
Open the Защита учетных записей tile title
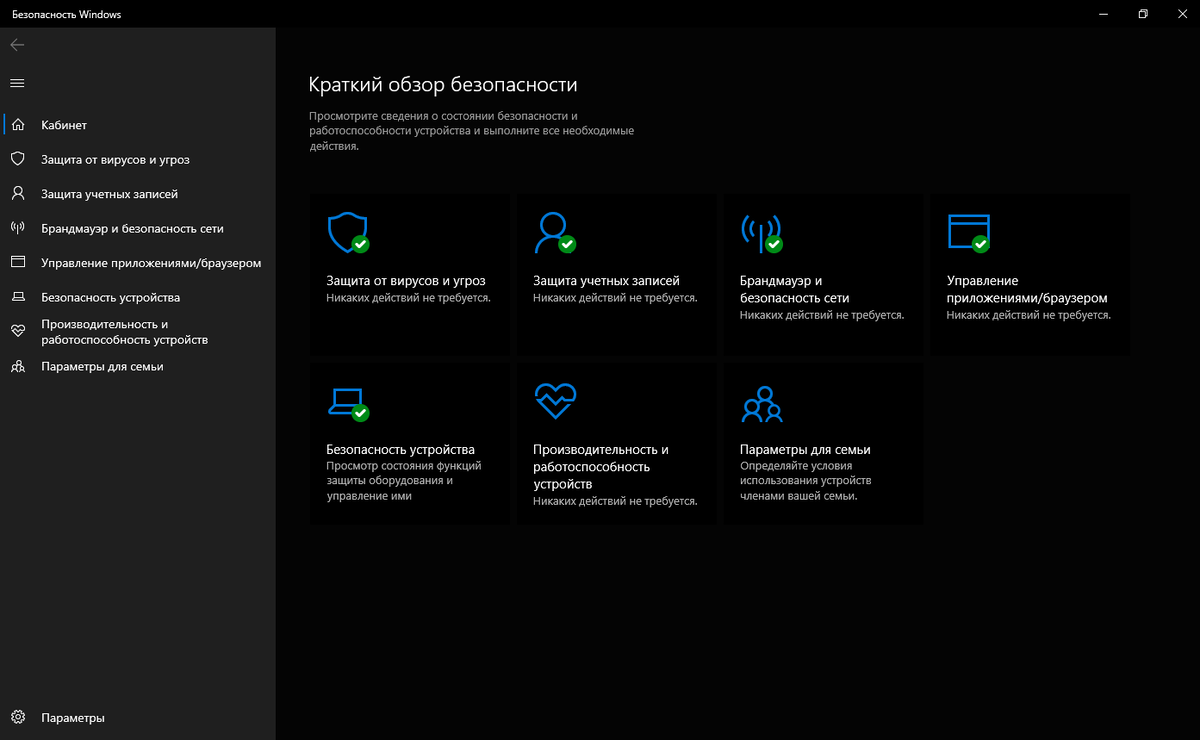coord(606,281)
